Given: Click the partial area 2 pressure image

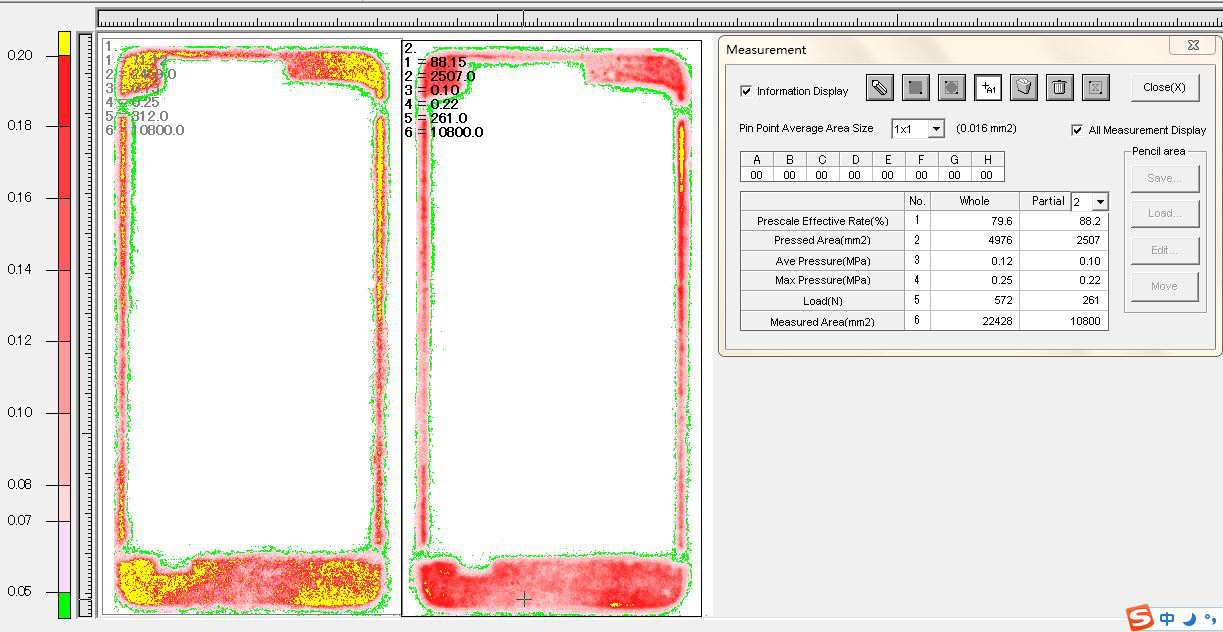Looking at the screenshot, I should pos(551,328).
